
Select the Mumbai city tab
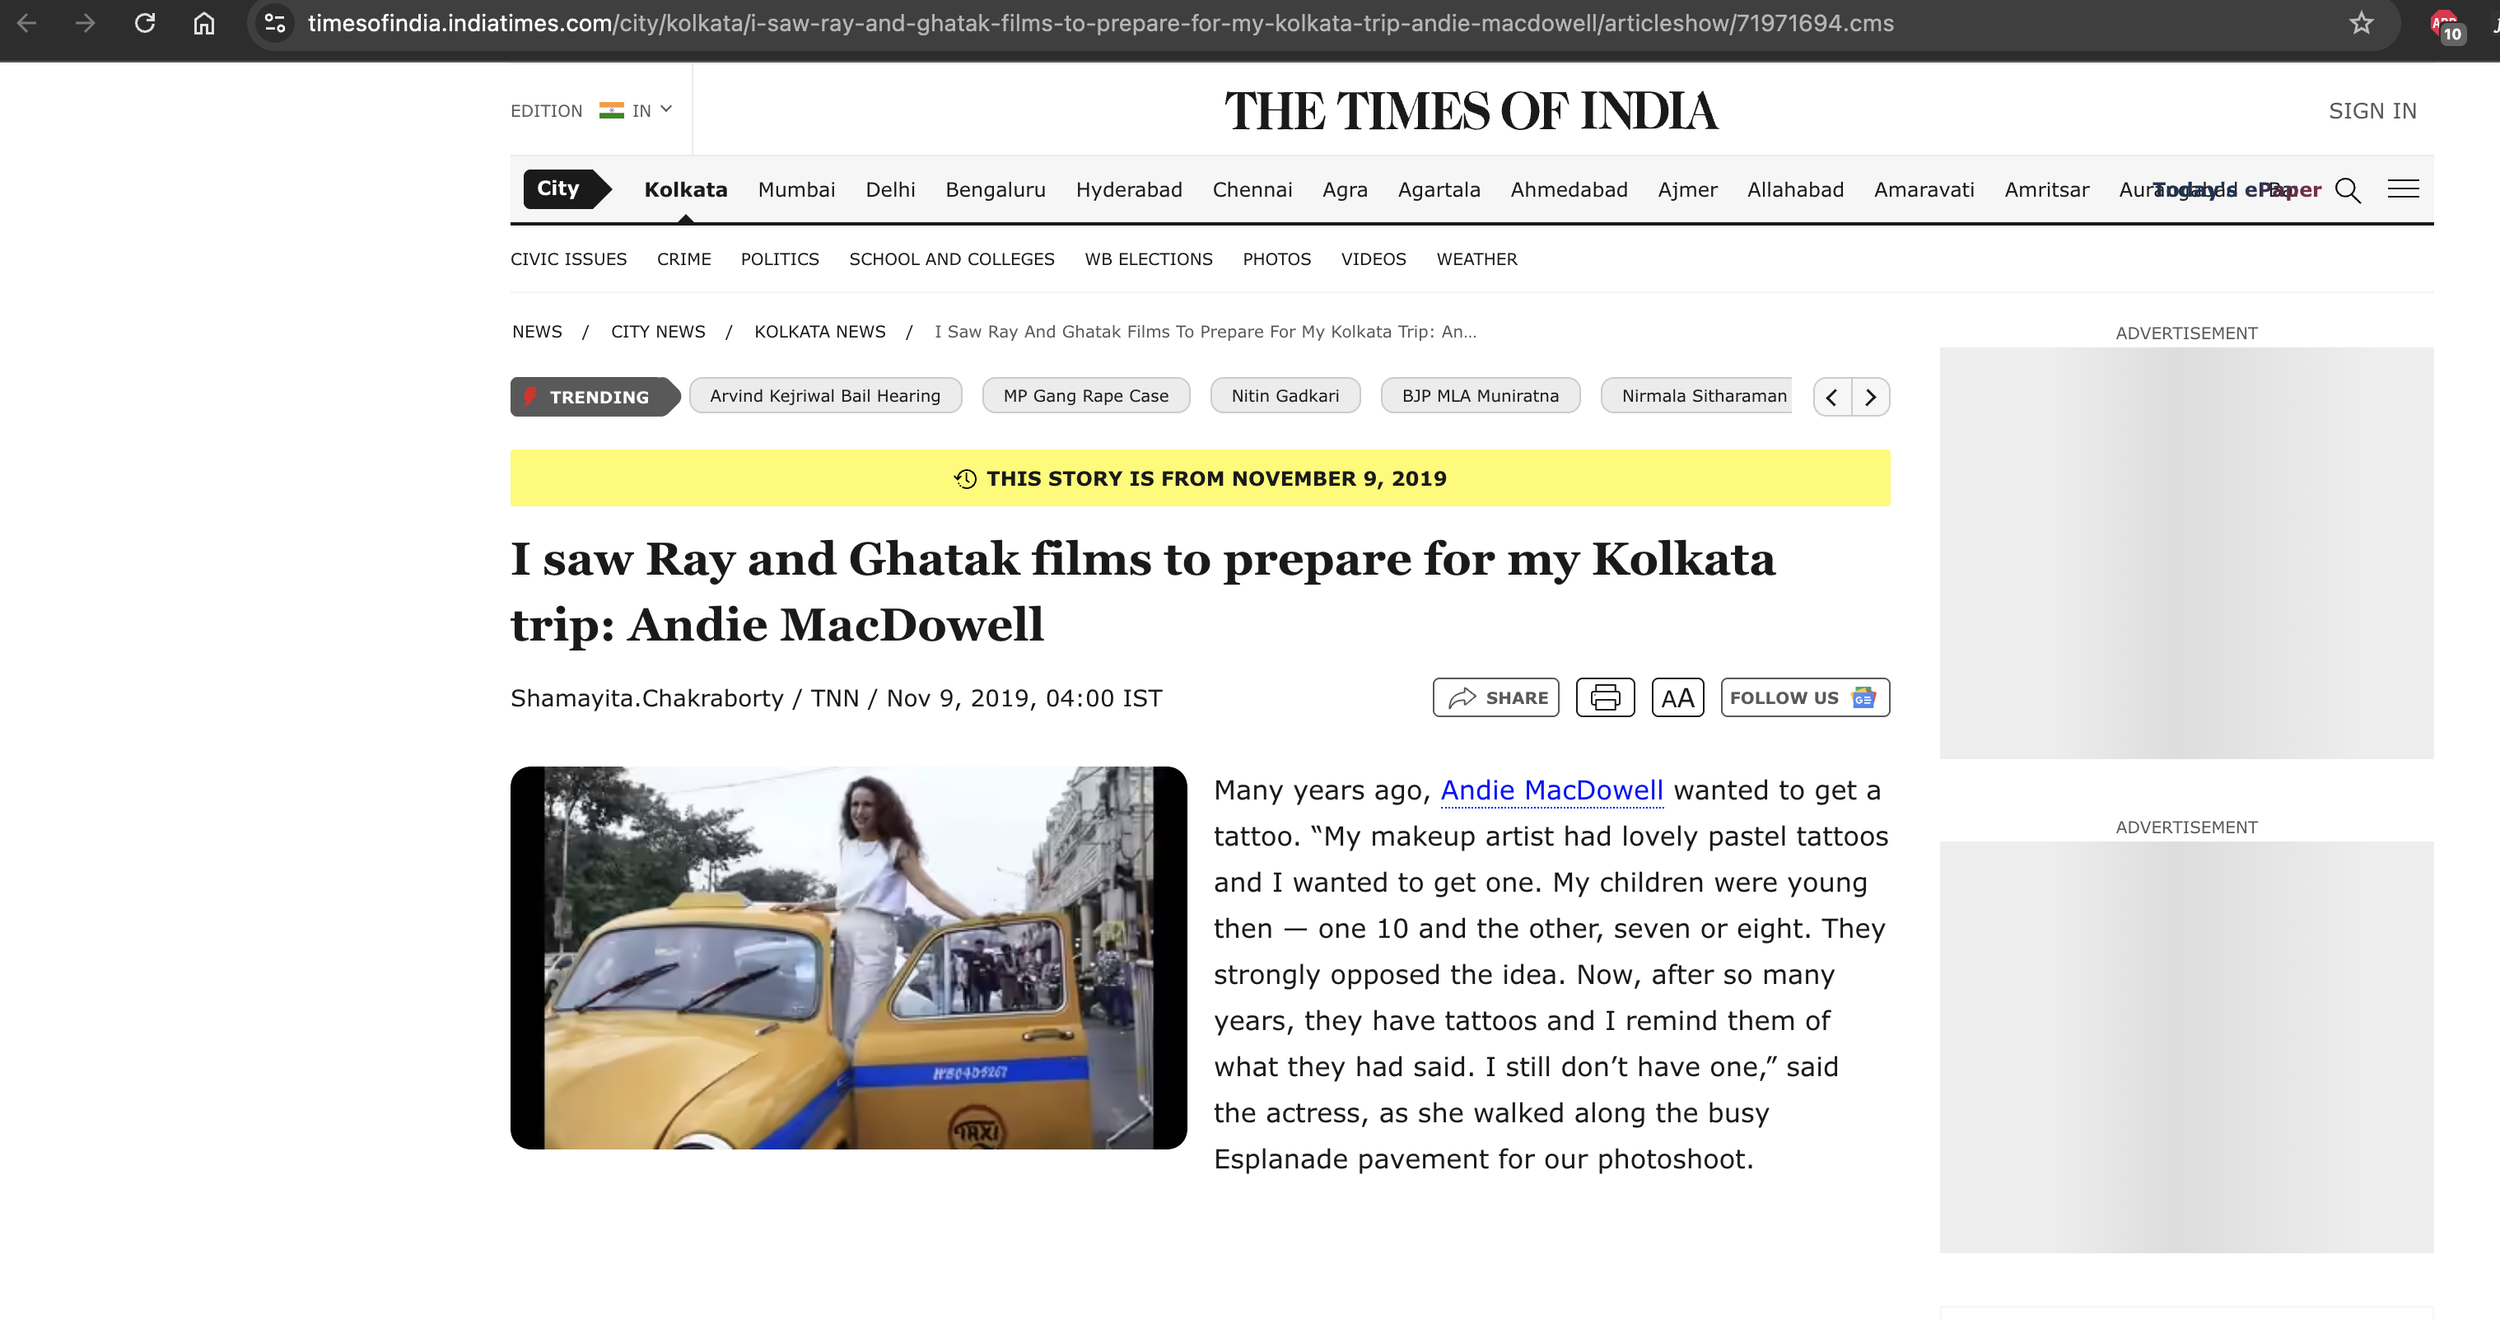(x=796, y=190)
